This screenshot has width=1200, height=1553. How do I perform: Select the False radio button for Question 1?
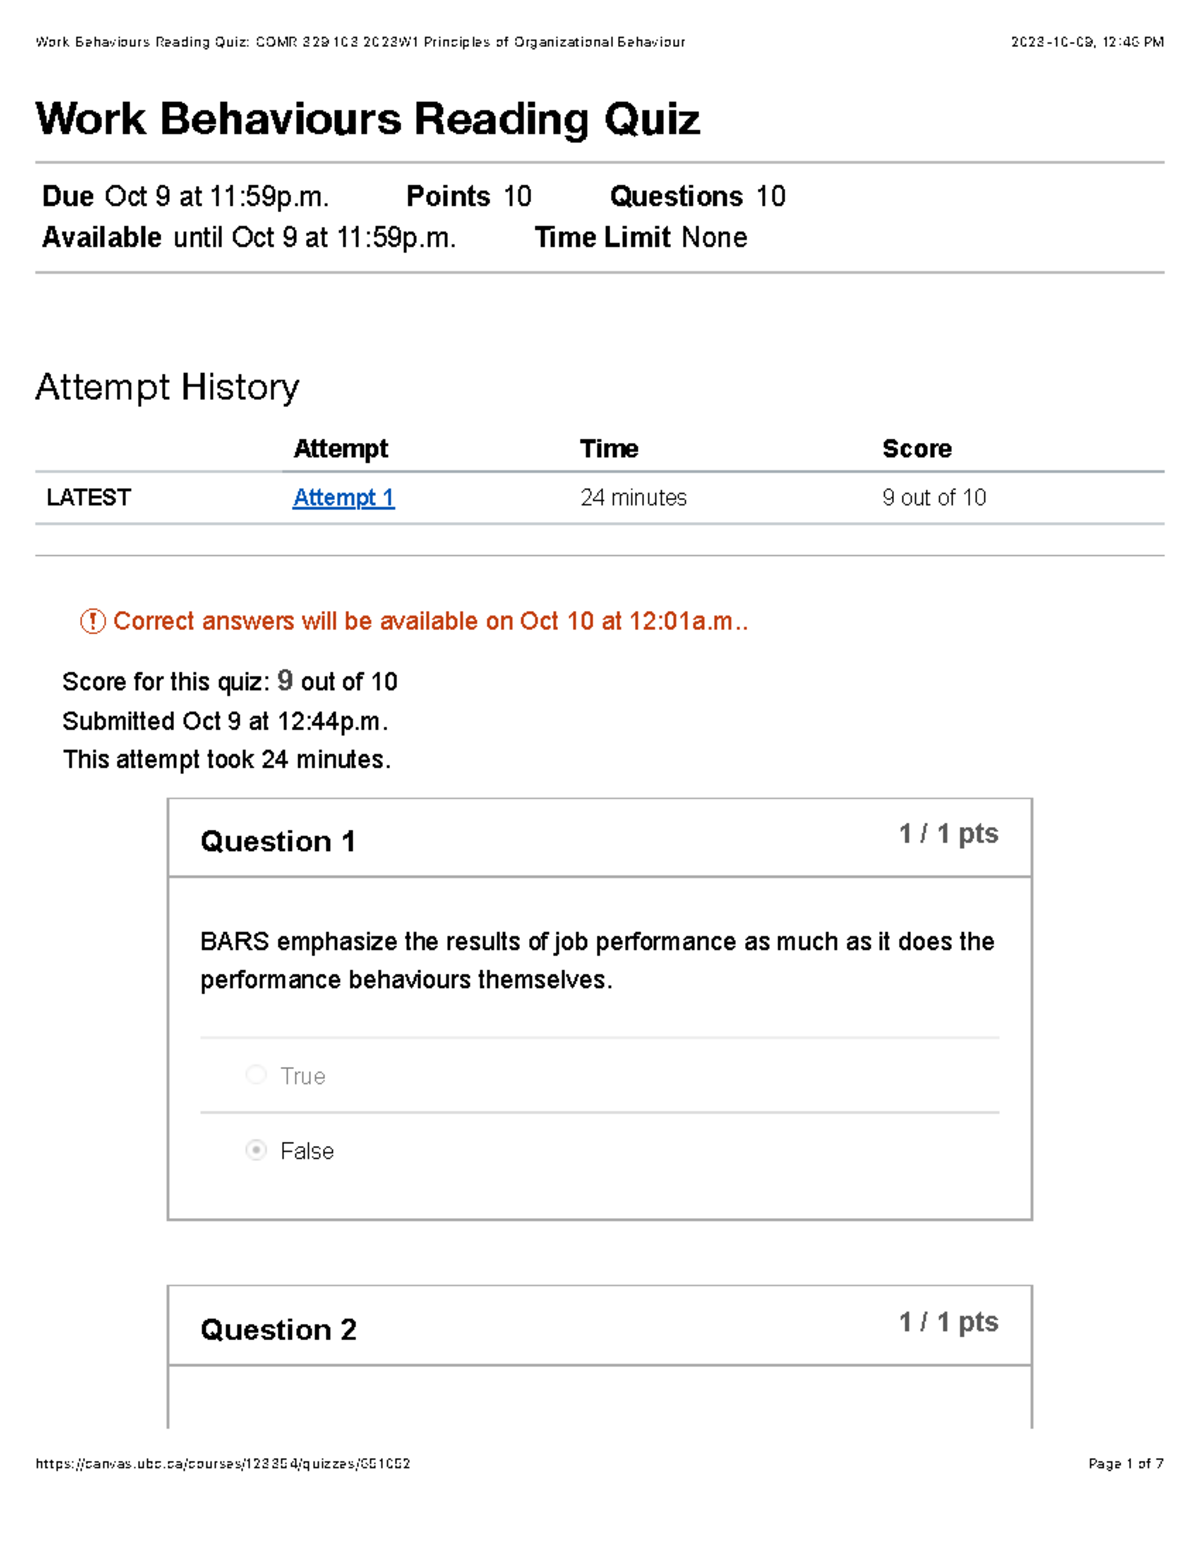click(256, 1150)
